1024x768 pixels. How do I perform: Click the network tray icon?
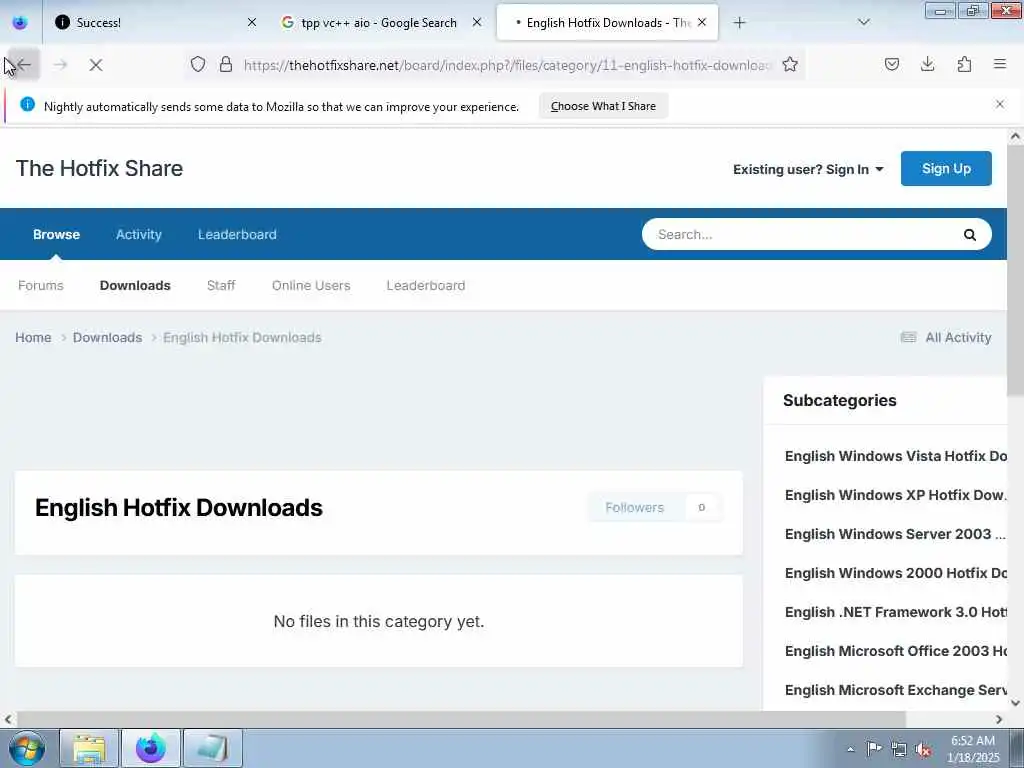899,749
